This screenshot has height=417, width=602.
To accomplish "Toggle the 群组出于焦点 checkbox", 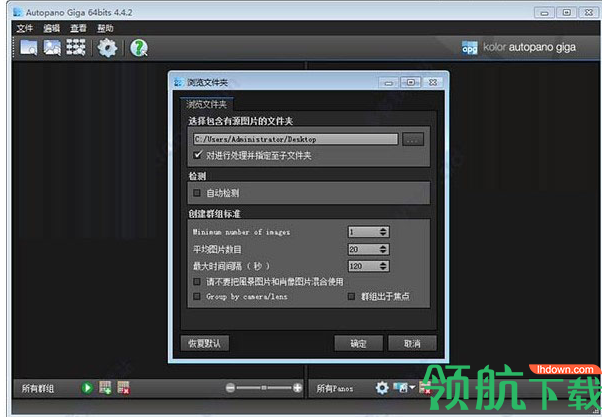I will tap(351, 296).
